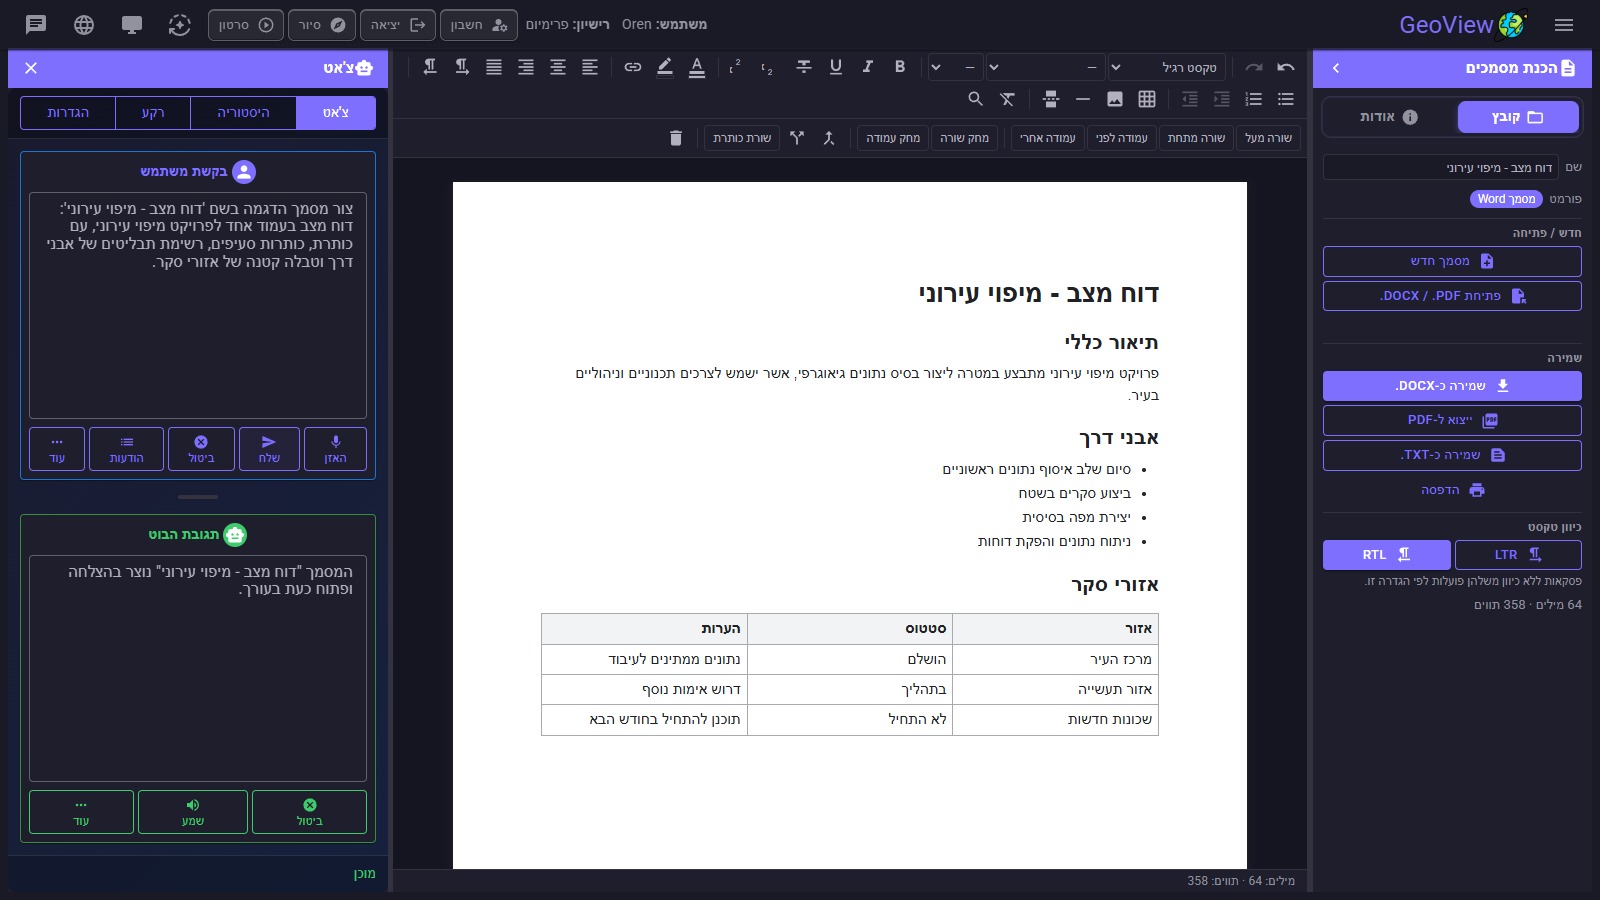Viewport: 1600px width, 900px height.
Task: Justify the text
Action: (x=494, y=67)
